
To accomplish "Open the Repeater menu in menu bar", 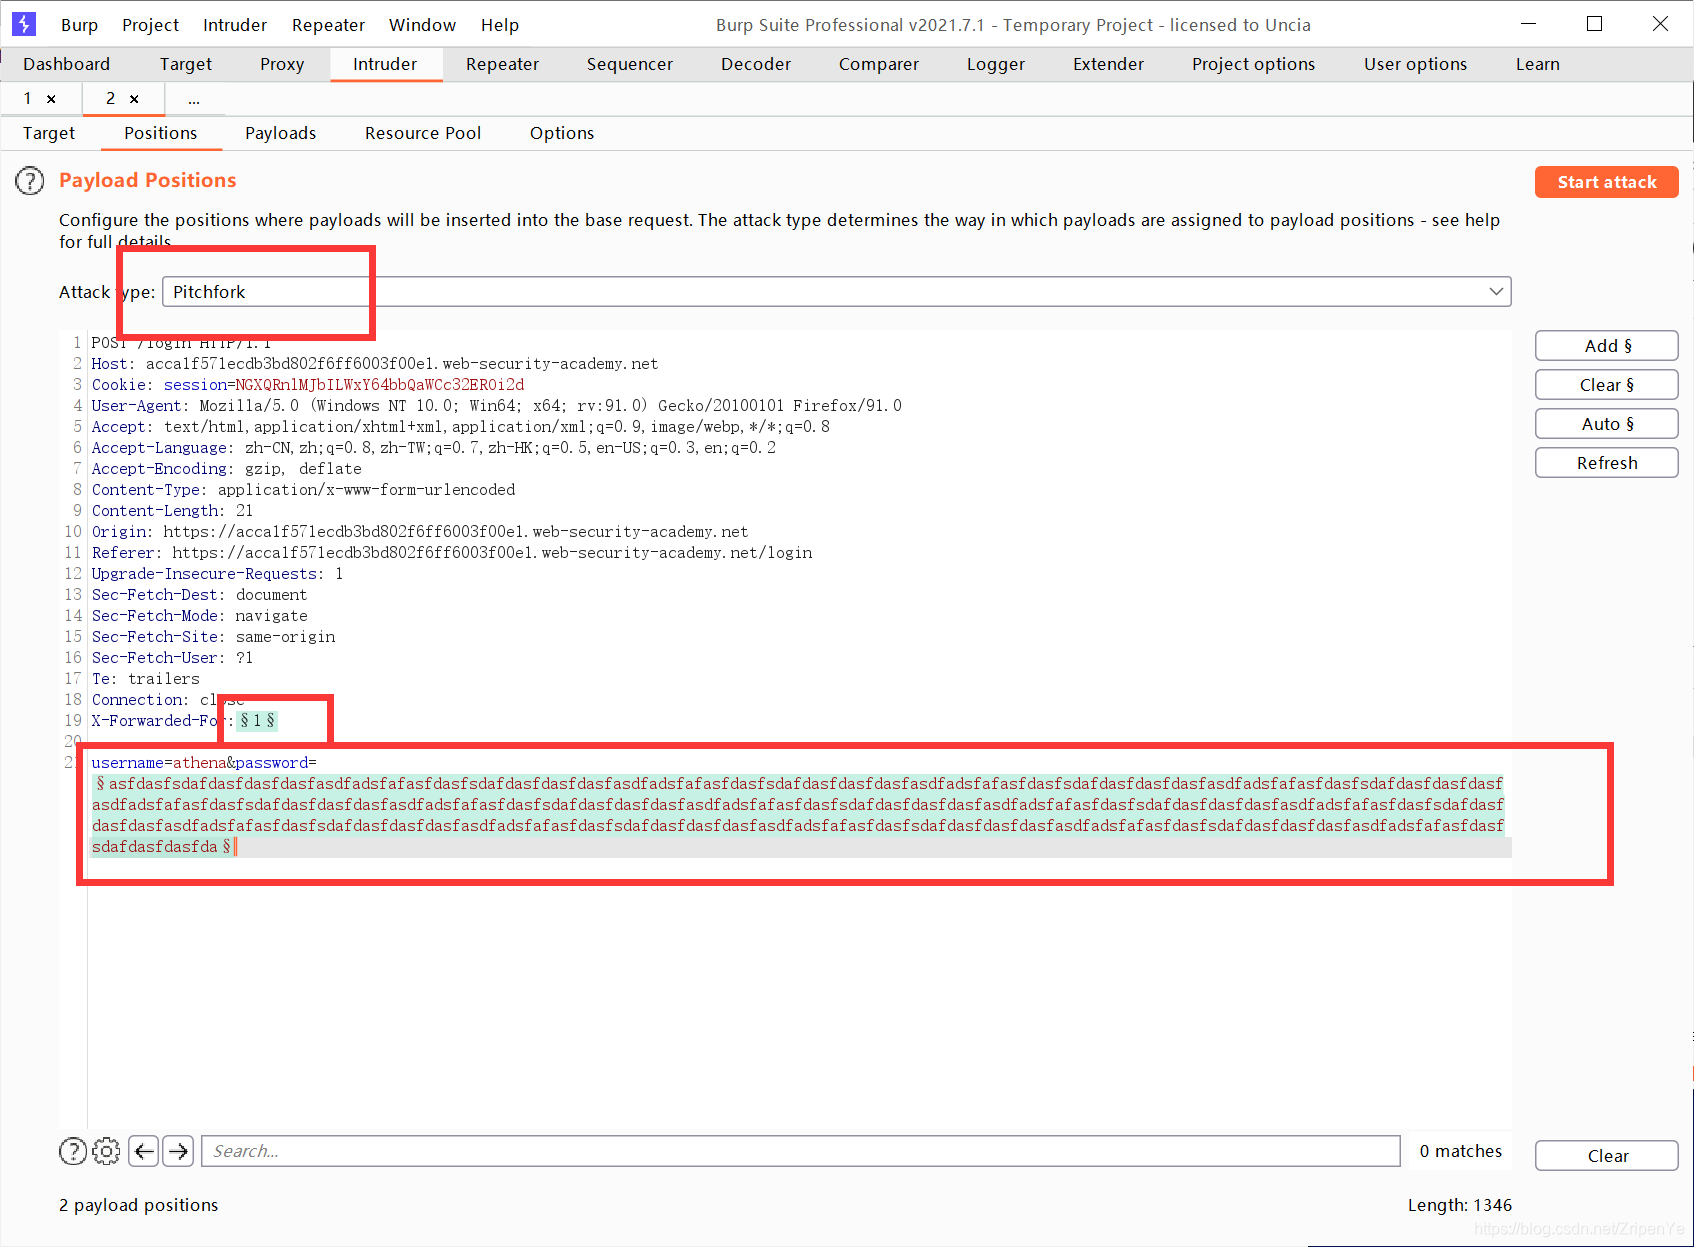I will tap(328, 25).
